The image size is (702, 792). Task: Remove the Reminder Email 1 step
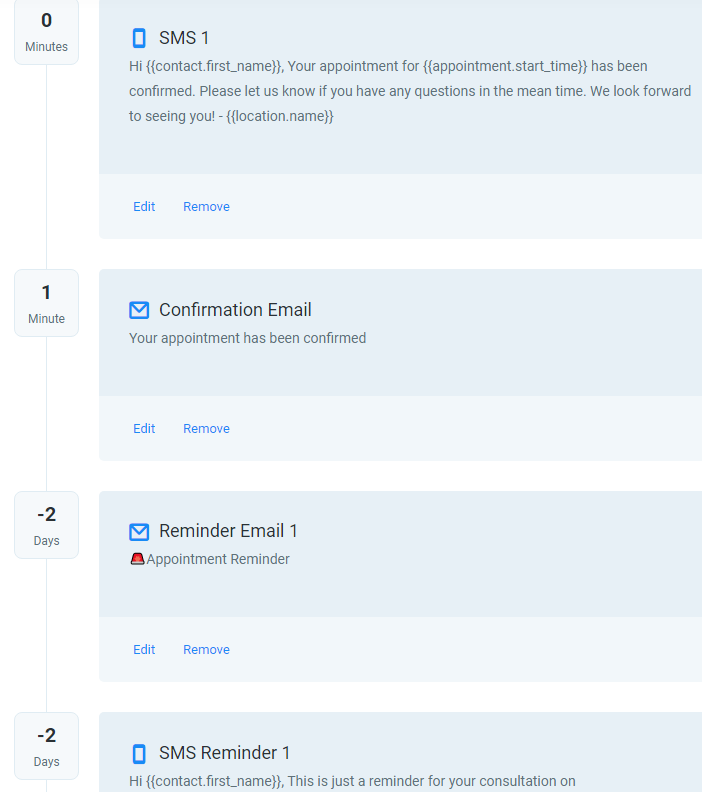tap(206, 650)
